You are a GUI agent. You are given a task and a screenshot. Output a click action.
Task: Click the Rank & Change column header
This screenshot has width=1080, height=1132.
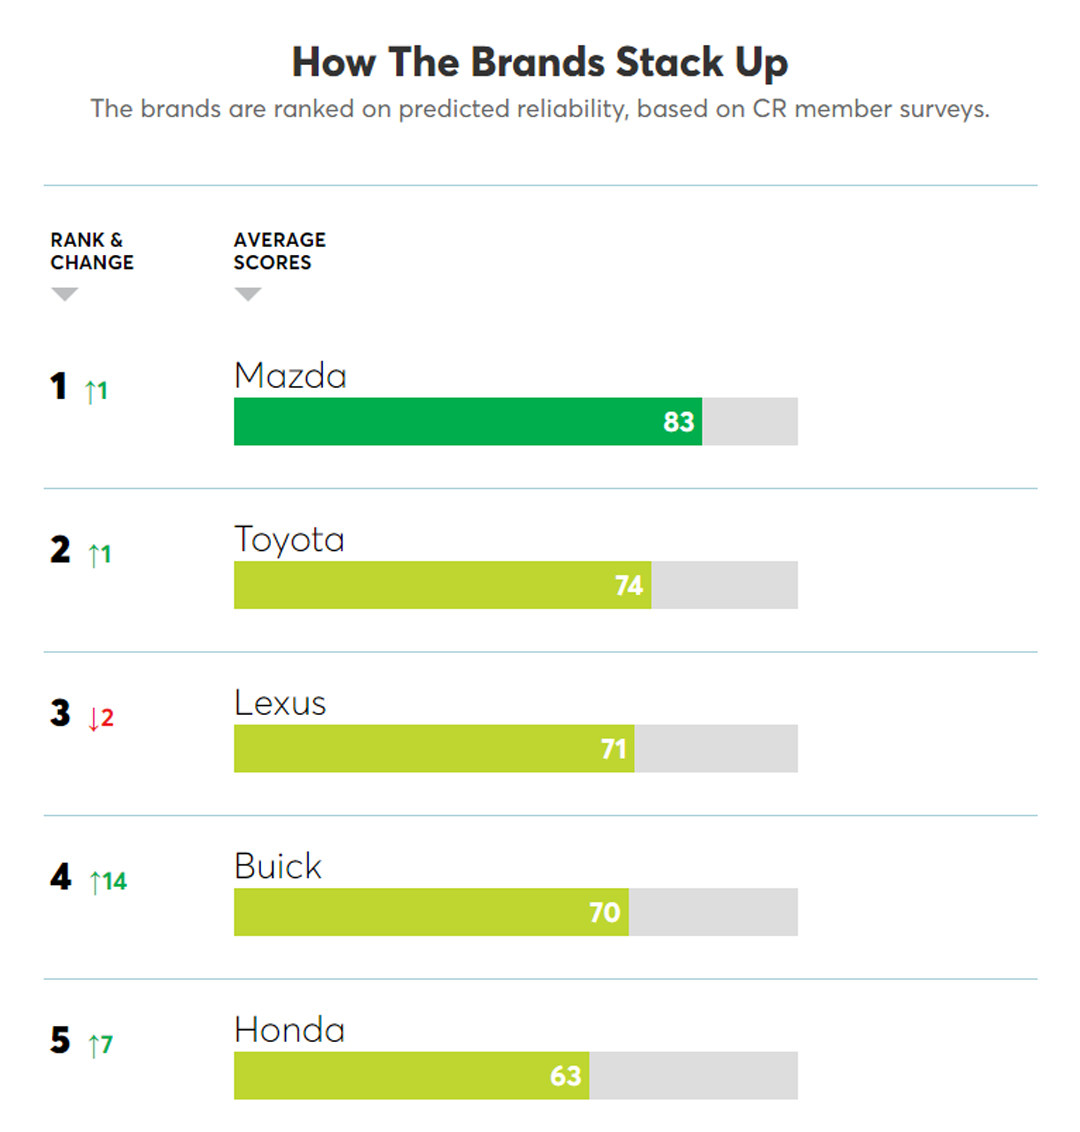click(x=92, y=251)
